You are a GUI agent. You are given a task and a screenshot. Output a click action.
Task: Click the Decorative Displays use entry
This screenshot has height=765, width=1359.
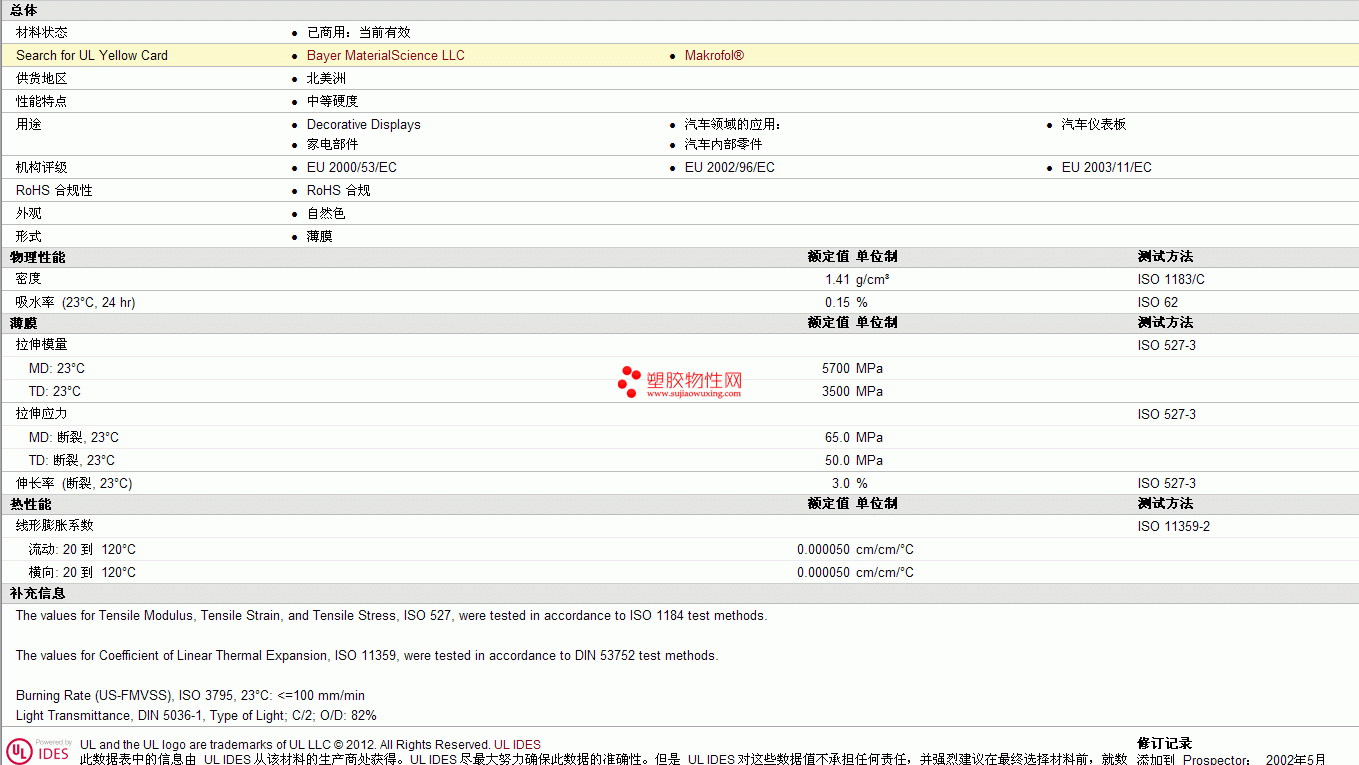click(364, 124)
